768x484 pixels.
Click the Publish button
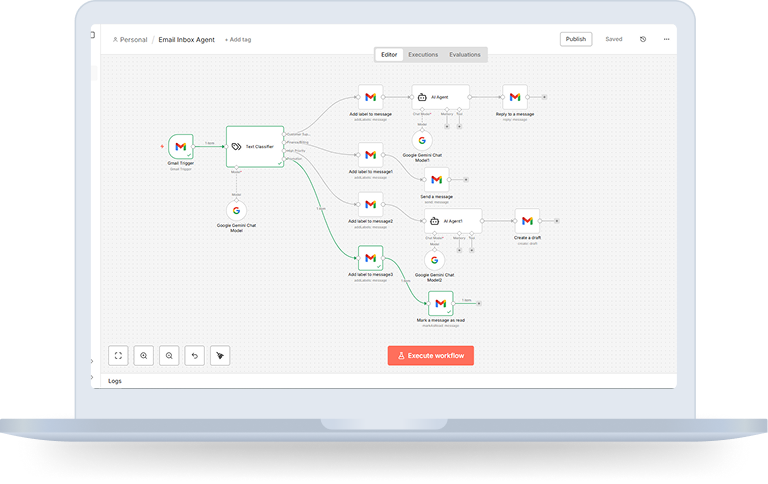(576, 39)
